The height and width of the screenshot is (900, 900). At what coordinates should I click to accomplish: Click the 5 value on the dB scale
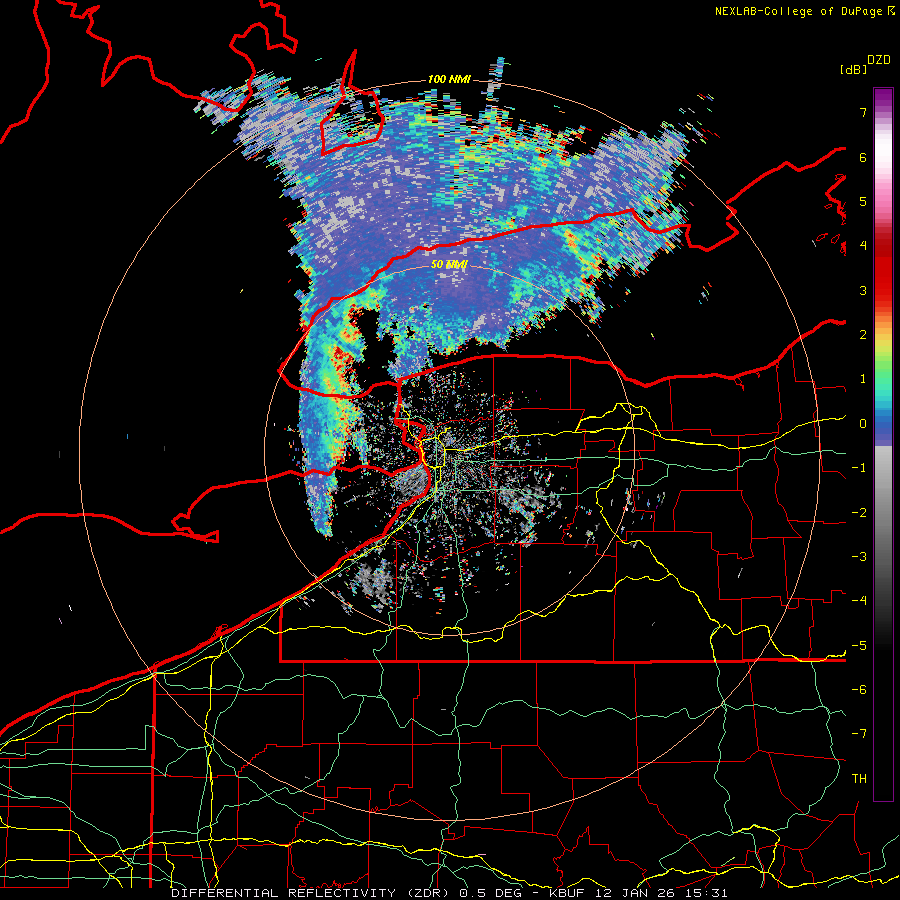[863, 201]
